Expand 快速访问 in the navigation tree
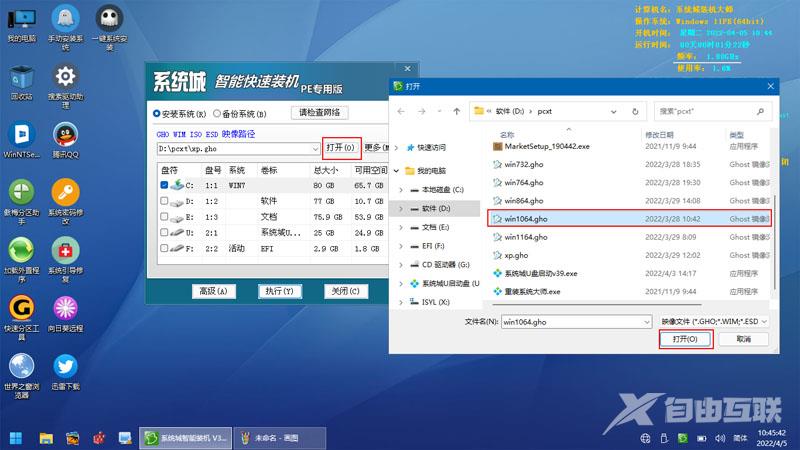 (397, 147)
